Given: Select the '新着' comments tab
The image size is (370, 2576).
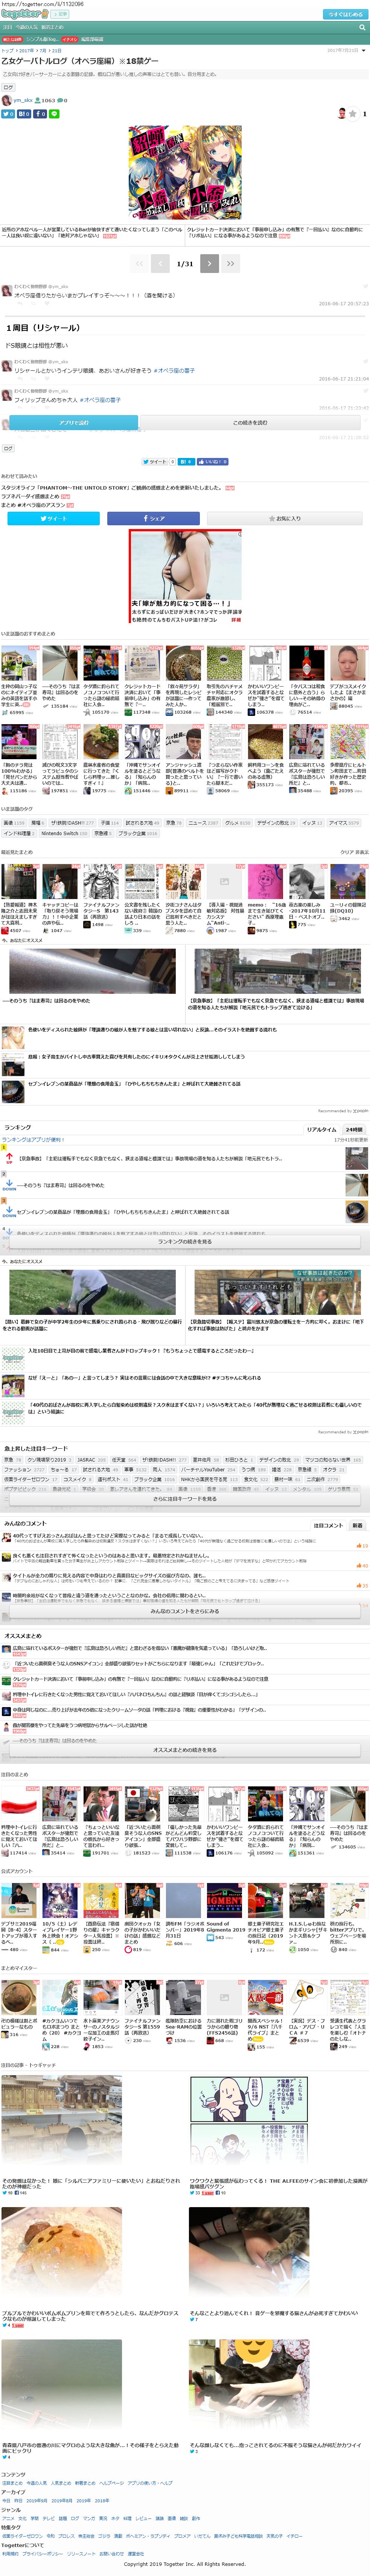Looking at the screenshot, I should point(357,1526).
